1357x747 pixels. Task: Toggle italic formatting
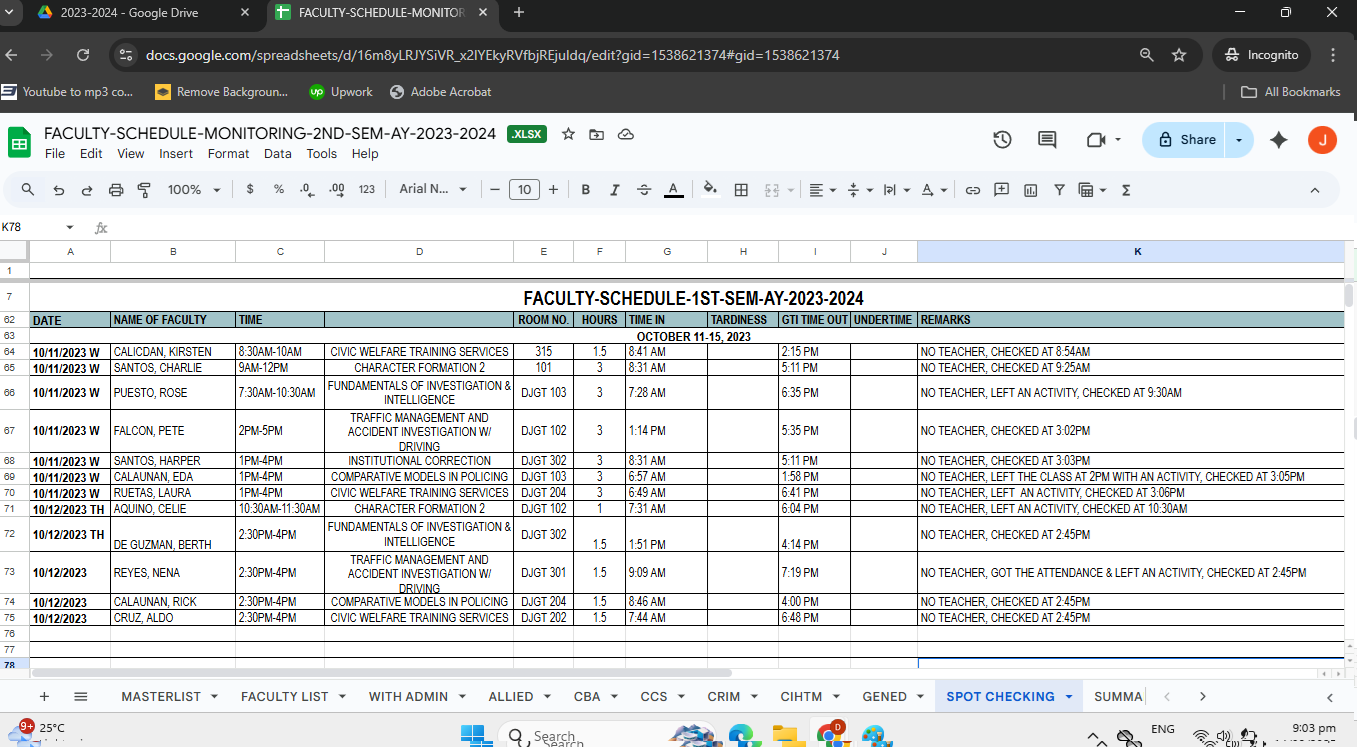tap(615, 190)
